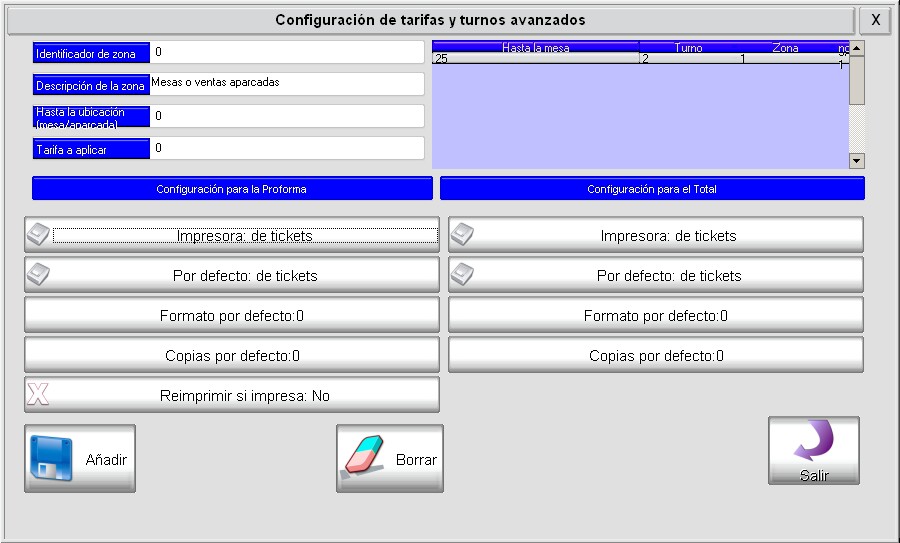Click the dialog title bar
The image size is (900, 543).
point(430,20)
